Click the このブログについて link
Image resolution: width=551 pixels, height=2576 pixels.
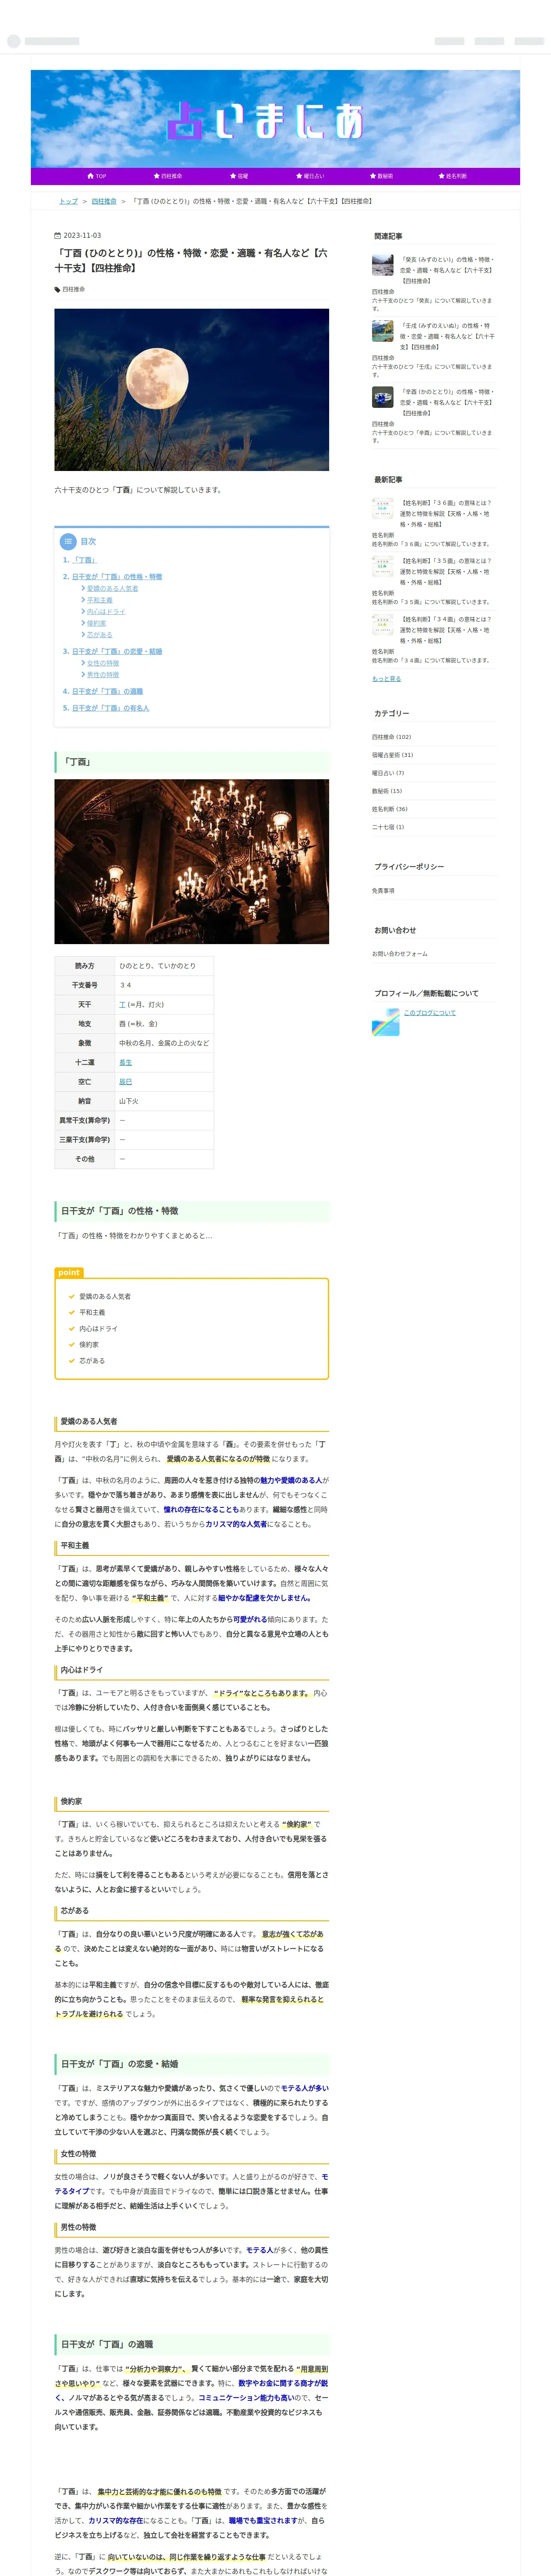coord(430,1013)
